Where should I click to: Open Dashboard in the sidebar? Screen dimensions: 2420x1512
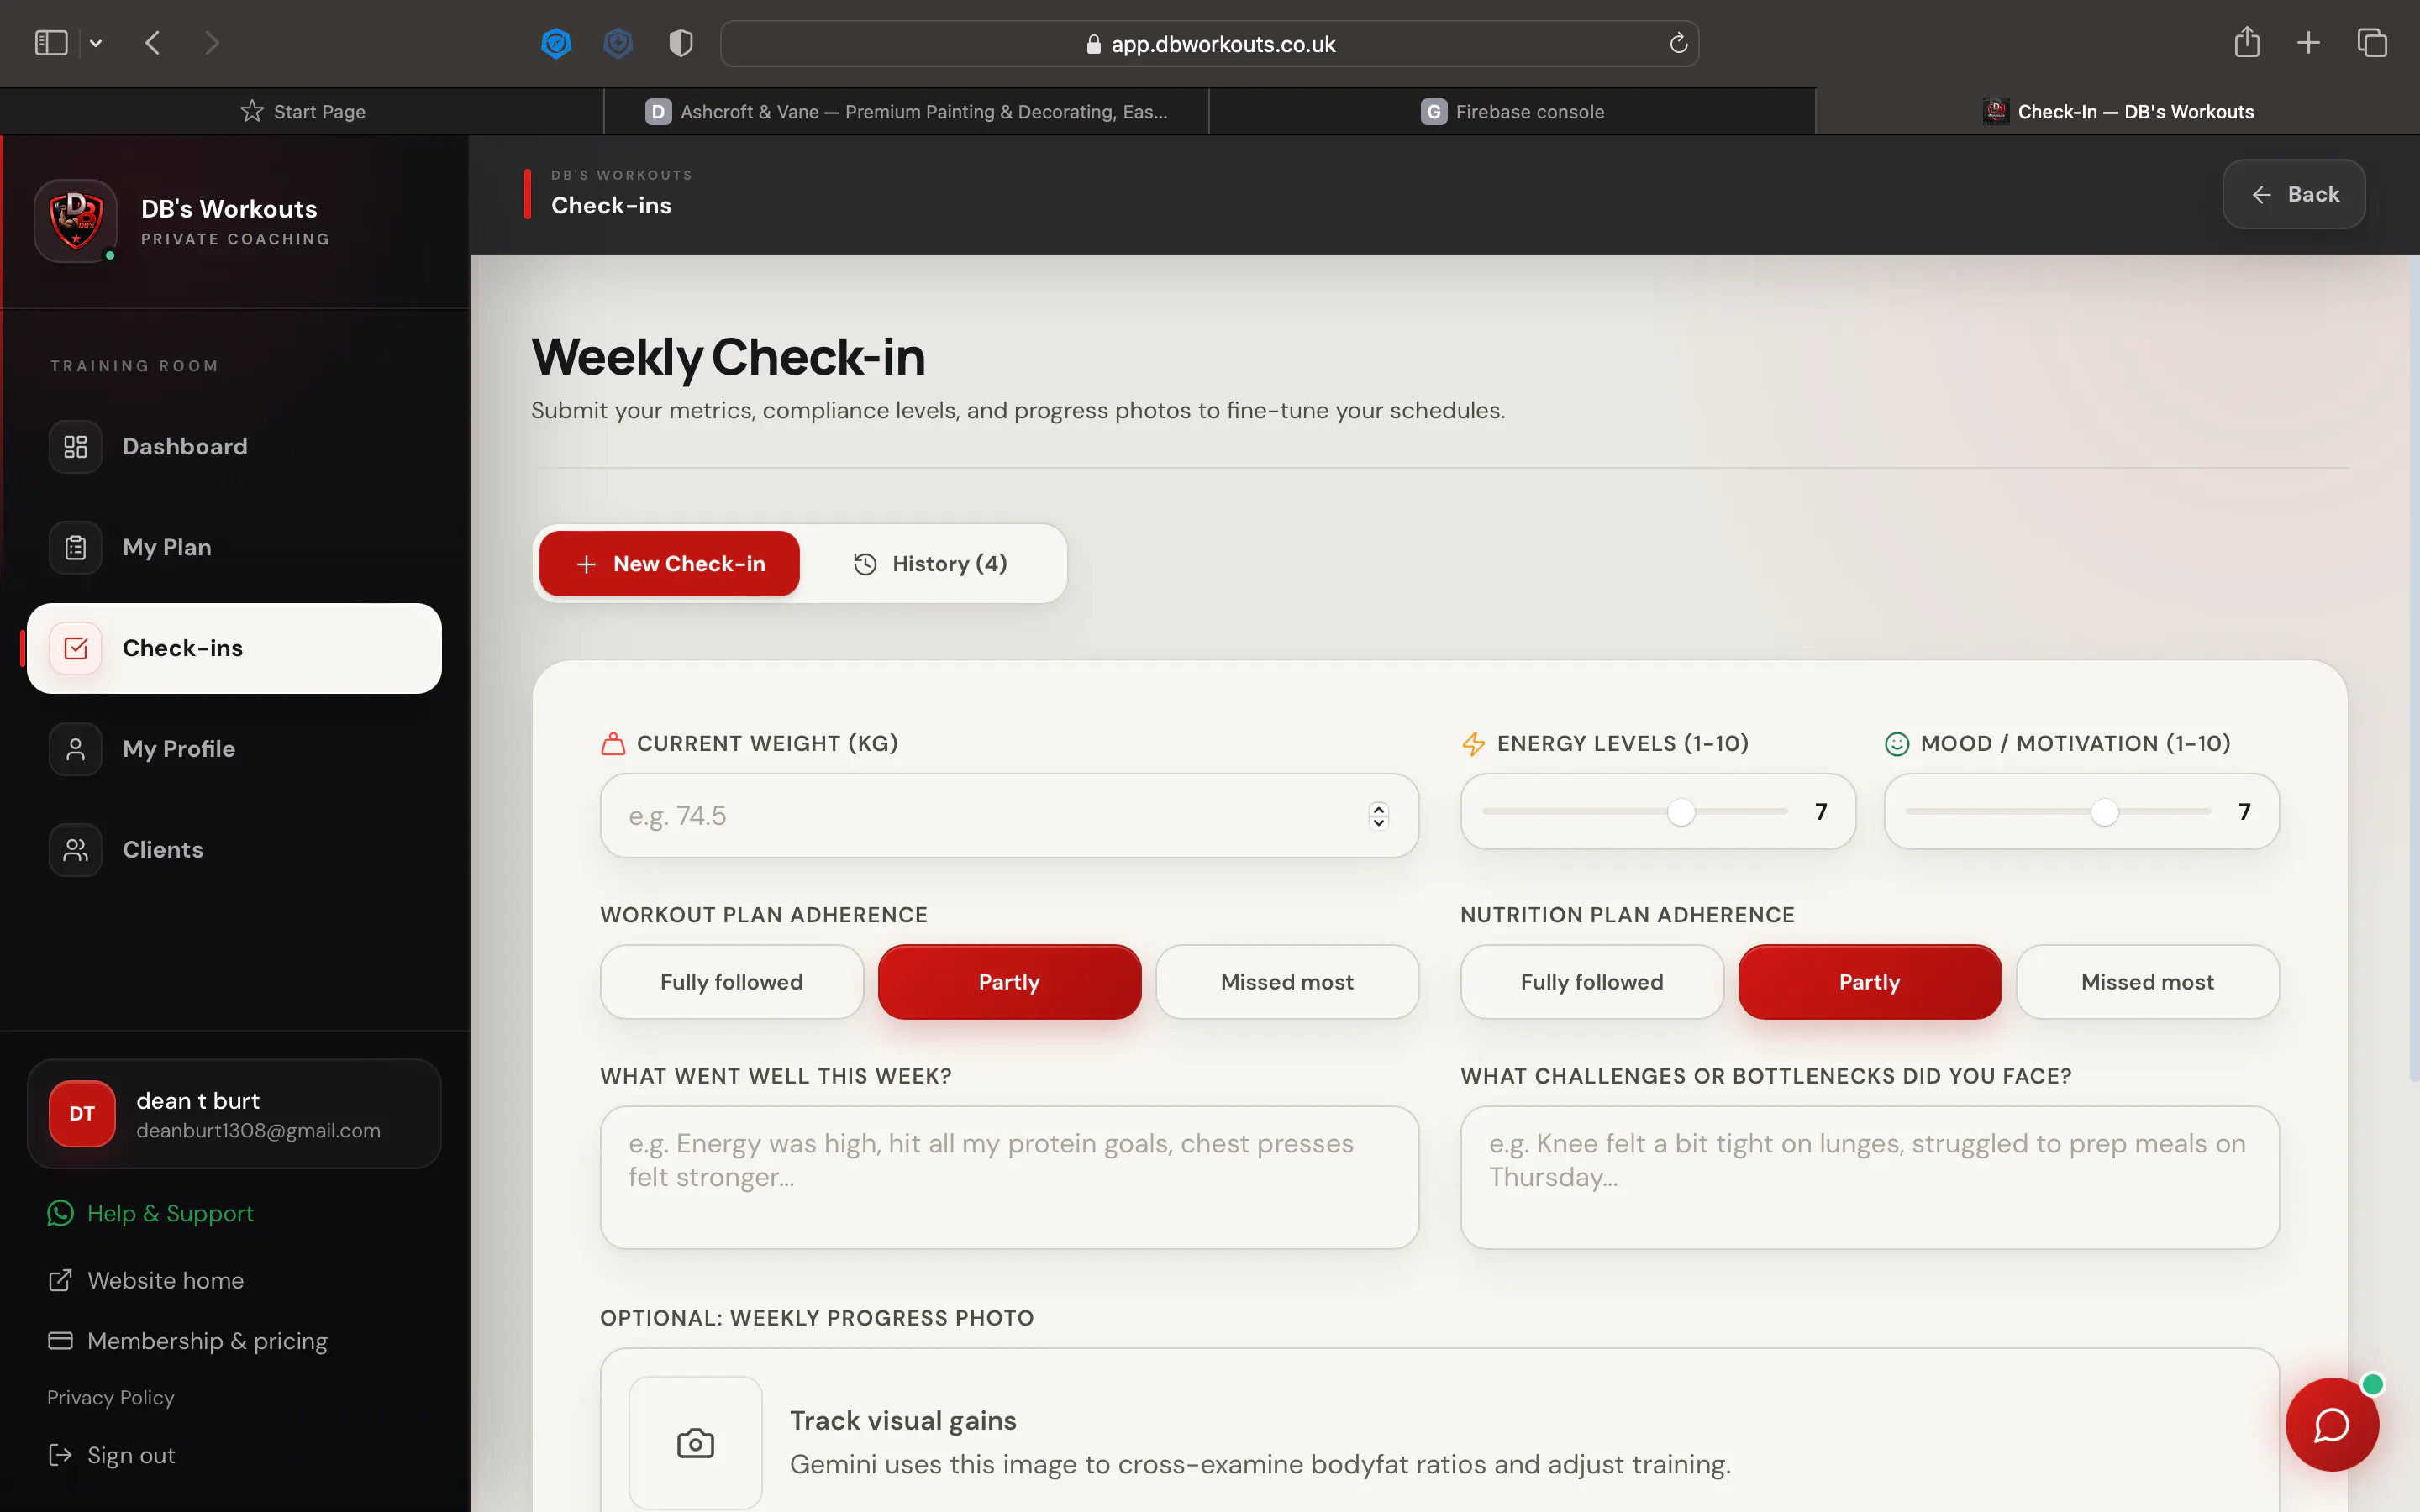coord(234,447)
